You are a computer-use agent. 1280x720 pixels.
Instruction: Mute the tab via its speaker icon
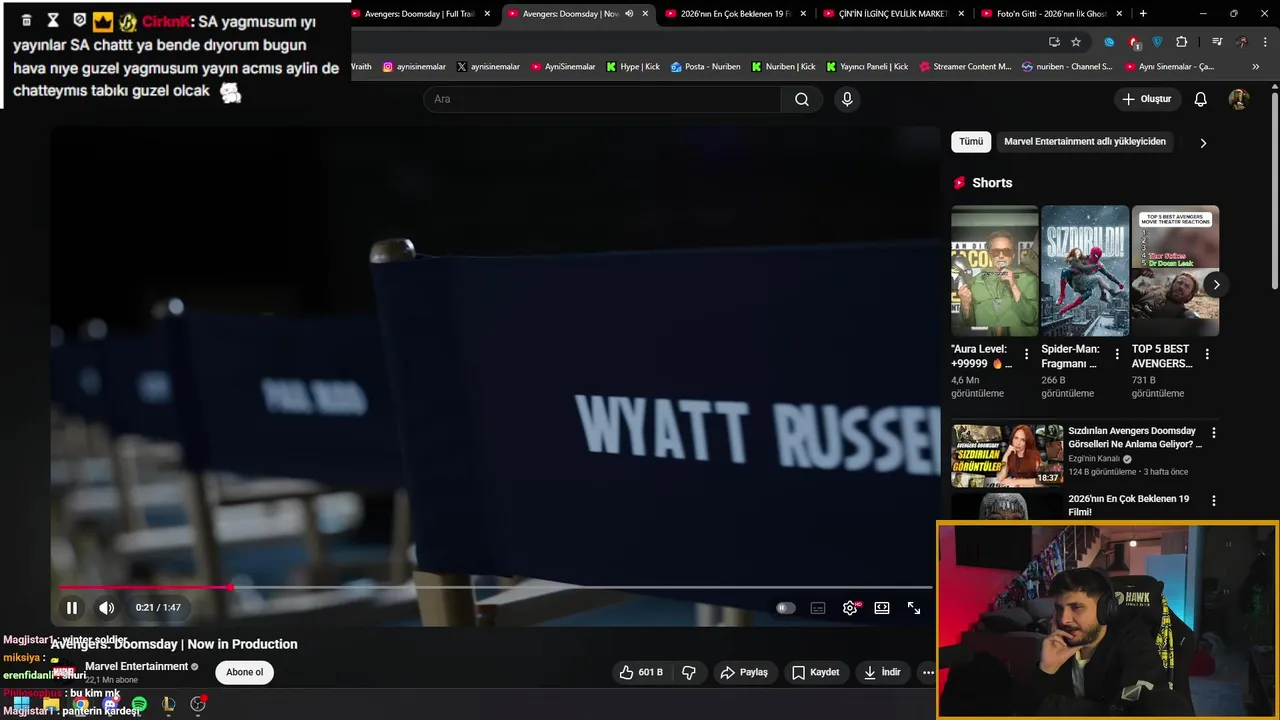(x=629, y=14)
